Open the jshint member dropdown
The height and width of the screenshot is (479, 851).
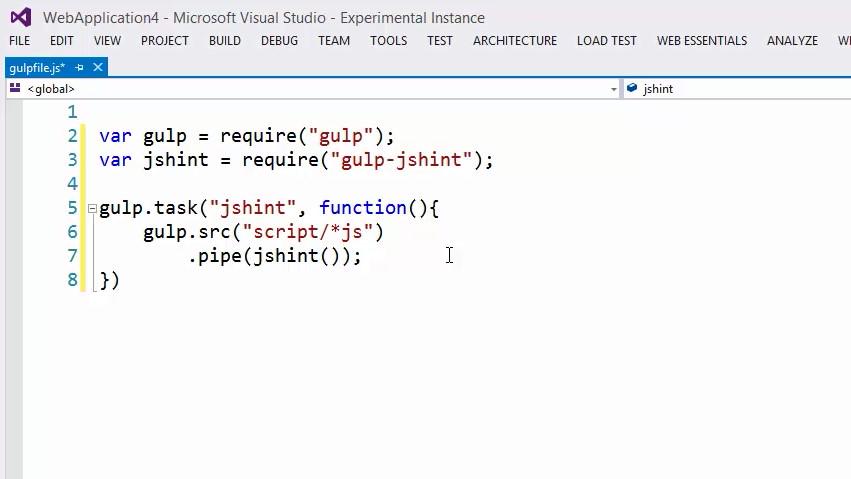738,89
